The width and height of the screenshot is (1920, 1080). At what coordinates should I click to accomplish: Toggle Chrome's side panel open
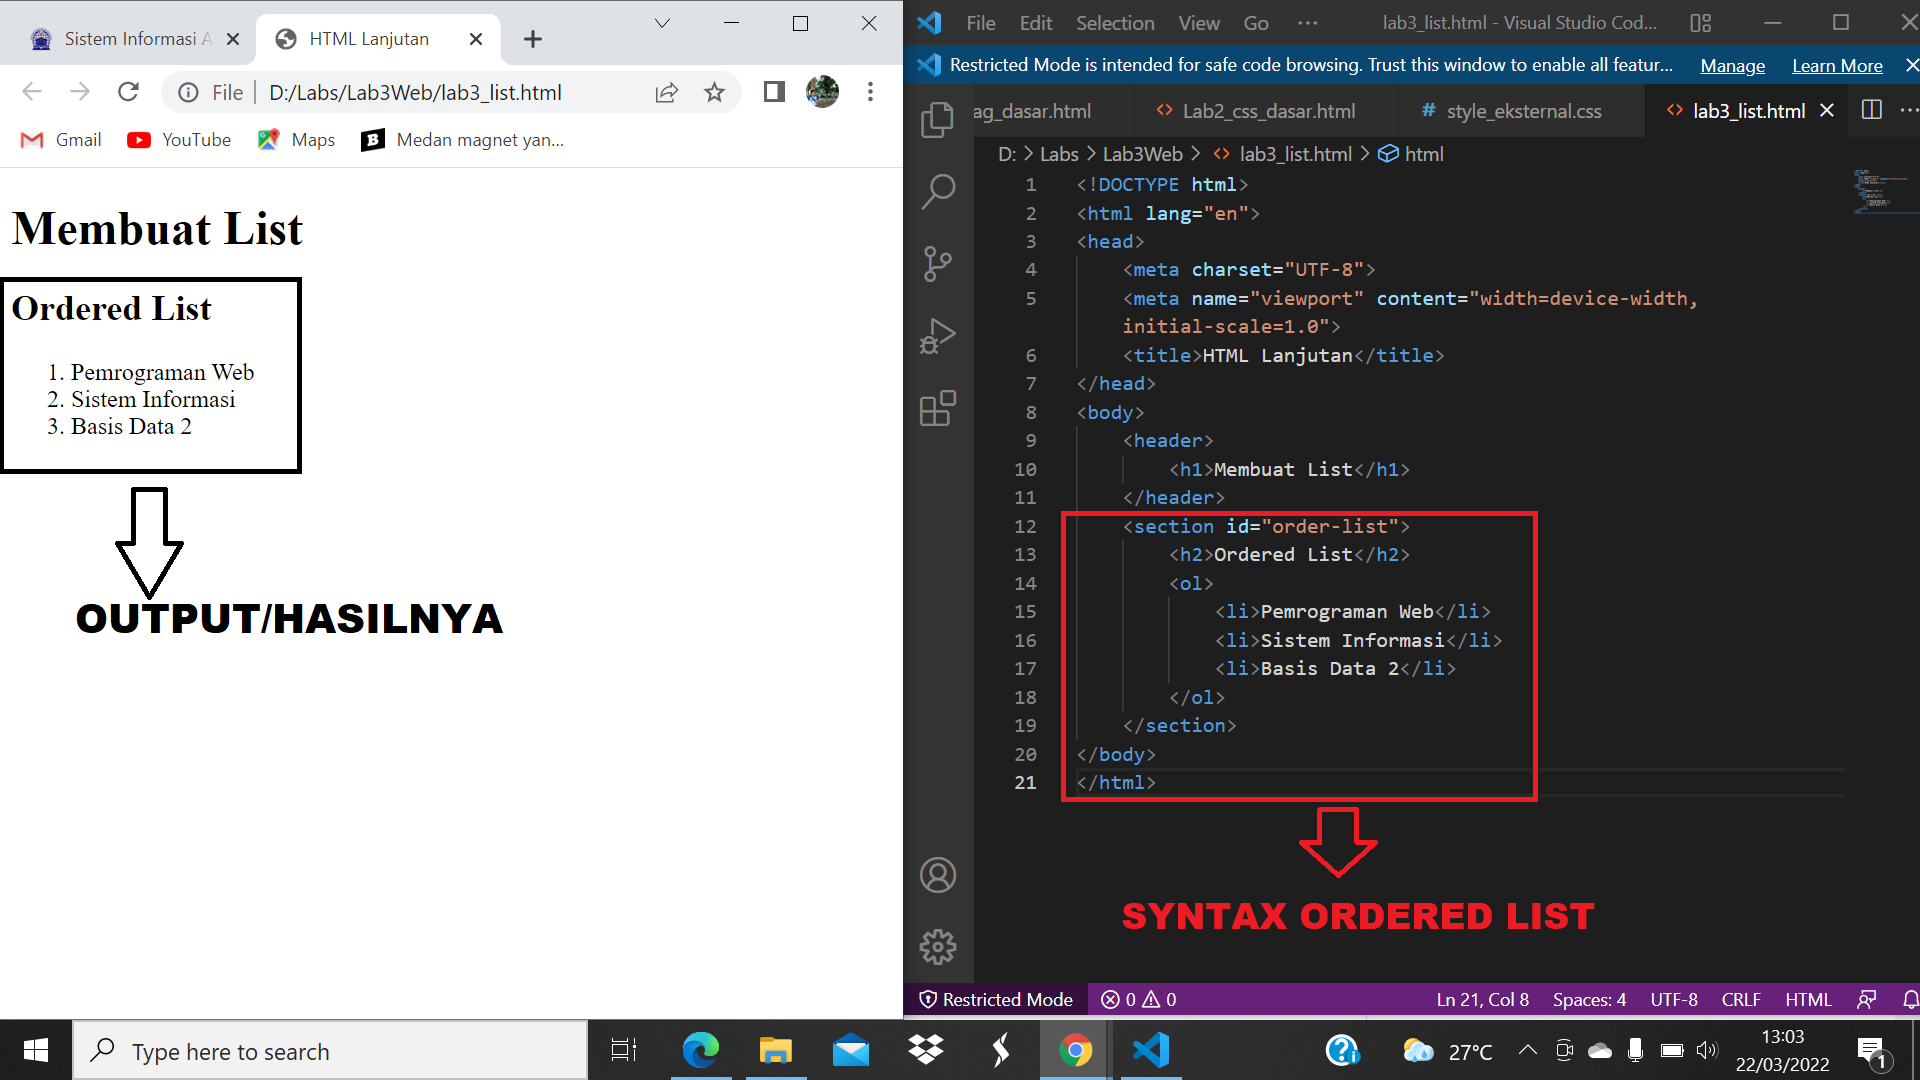tap(773, 92)
